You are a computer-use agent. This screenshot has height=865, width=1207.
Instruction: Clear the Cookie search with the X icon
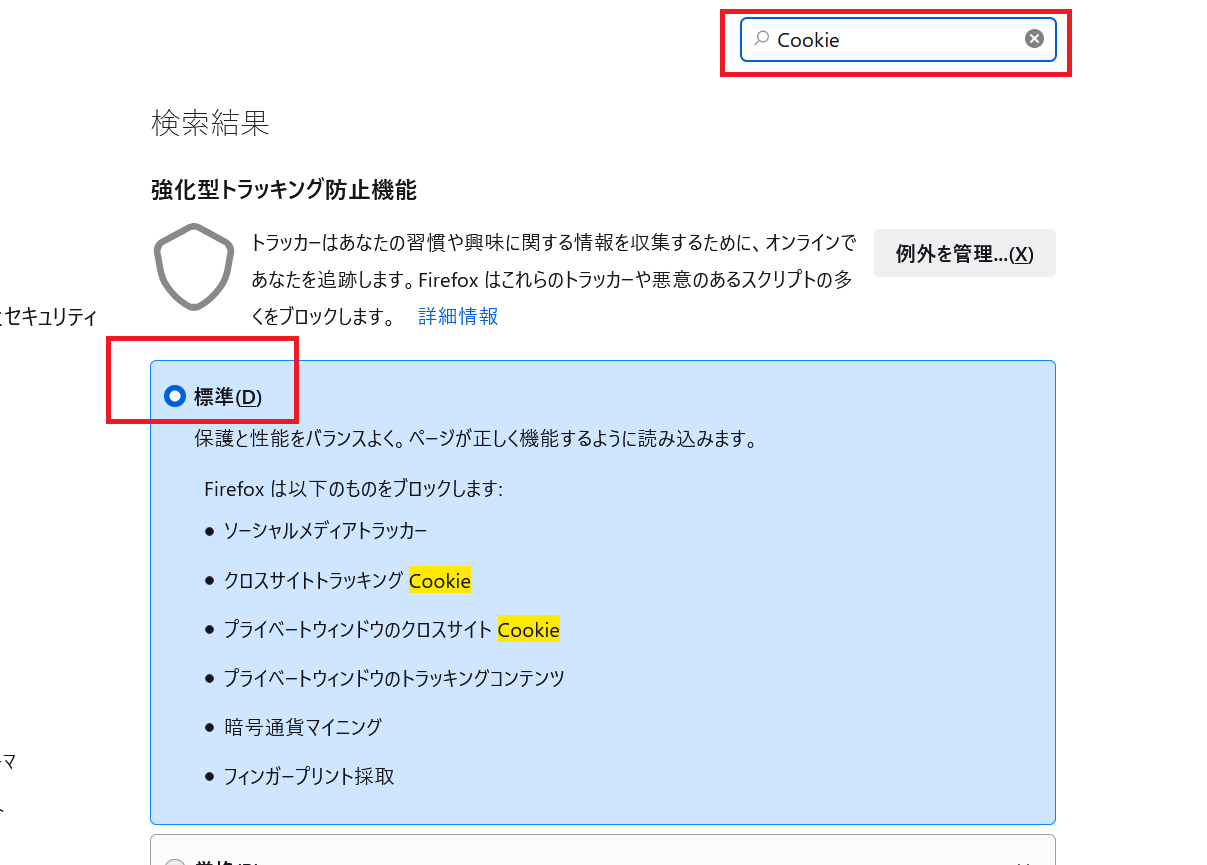1034,39
